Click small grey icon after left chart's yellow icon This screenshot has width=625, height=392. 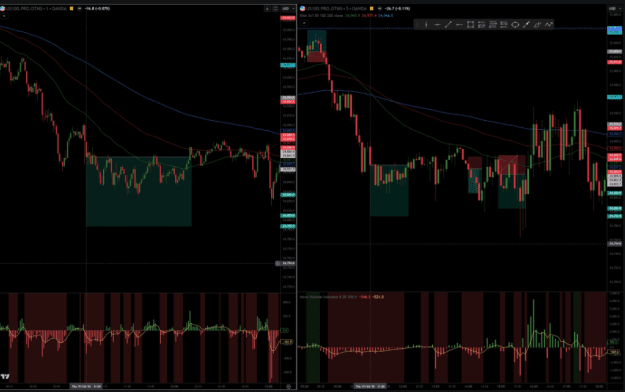tap(79, 8)
